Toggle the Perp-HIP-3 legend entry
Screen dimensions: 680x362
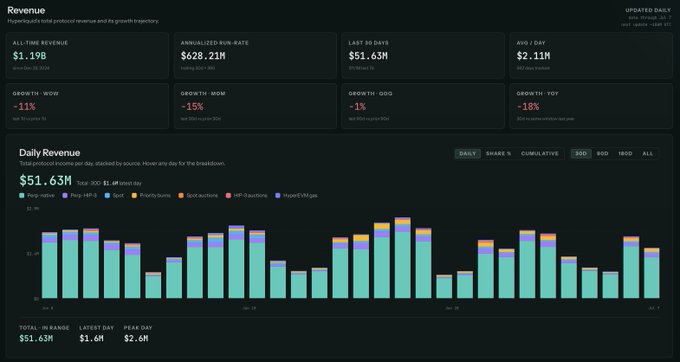(x=80, y=196)
